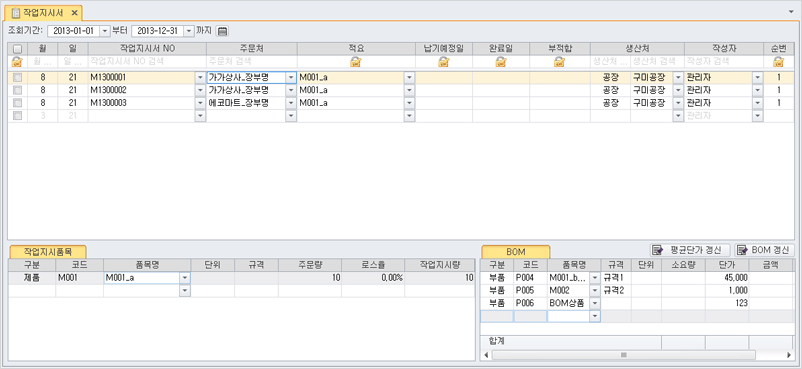Viewport: 802px width, 369px height.
Task: Expand 주문처 dropdown in M1300001 row
Action: tap(291, 78)
